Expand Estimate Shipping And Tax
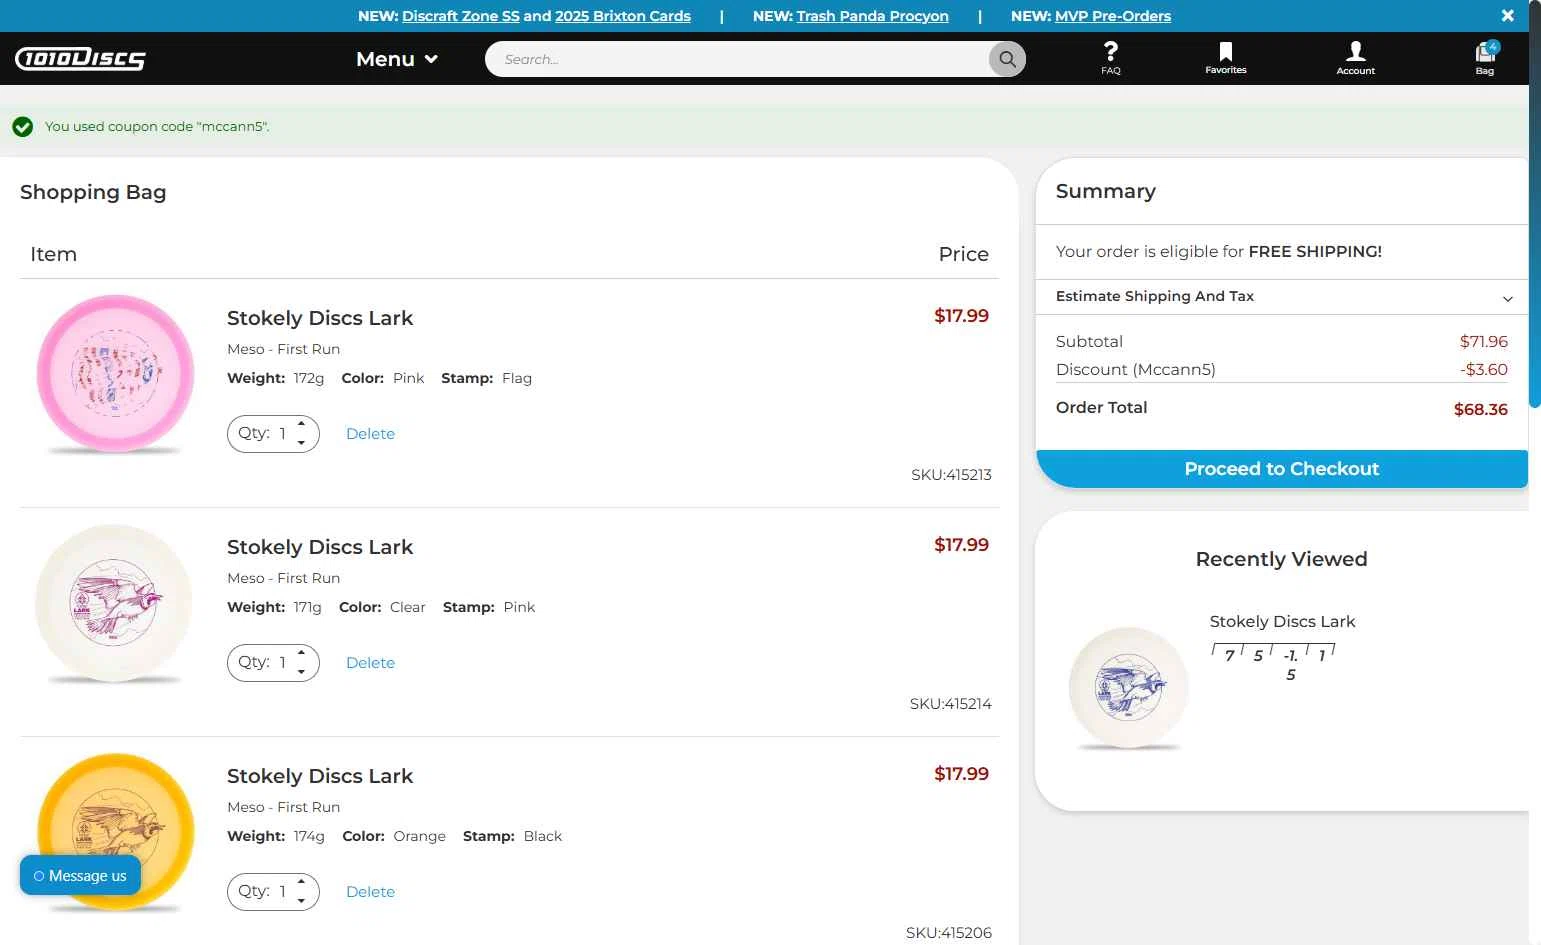 (1282, 296)
